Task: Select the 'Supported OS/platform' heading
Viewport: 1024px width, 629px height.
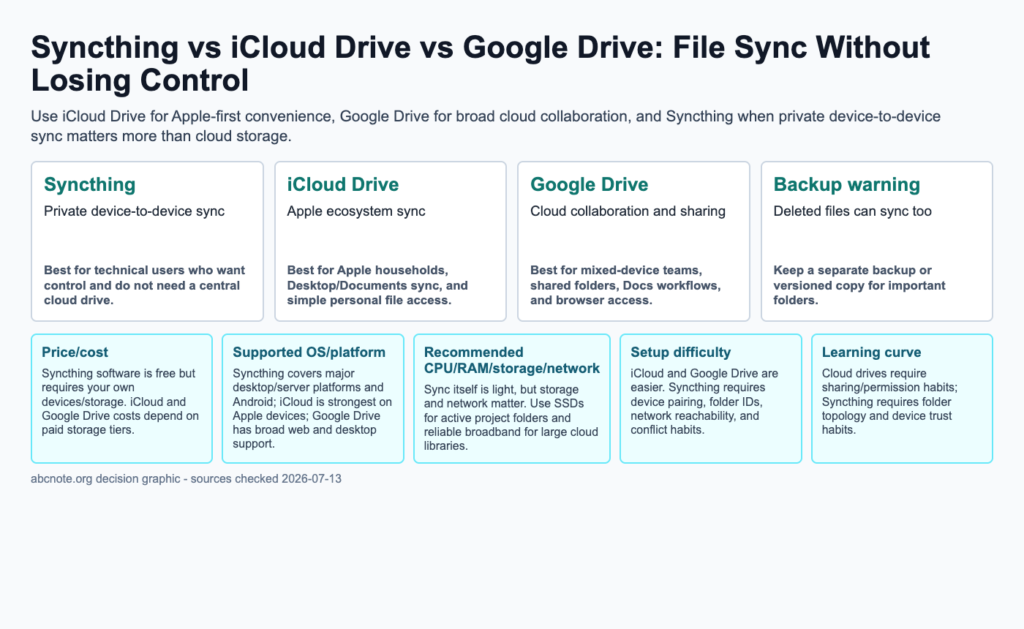Action: [309, 352]
